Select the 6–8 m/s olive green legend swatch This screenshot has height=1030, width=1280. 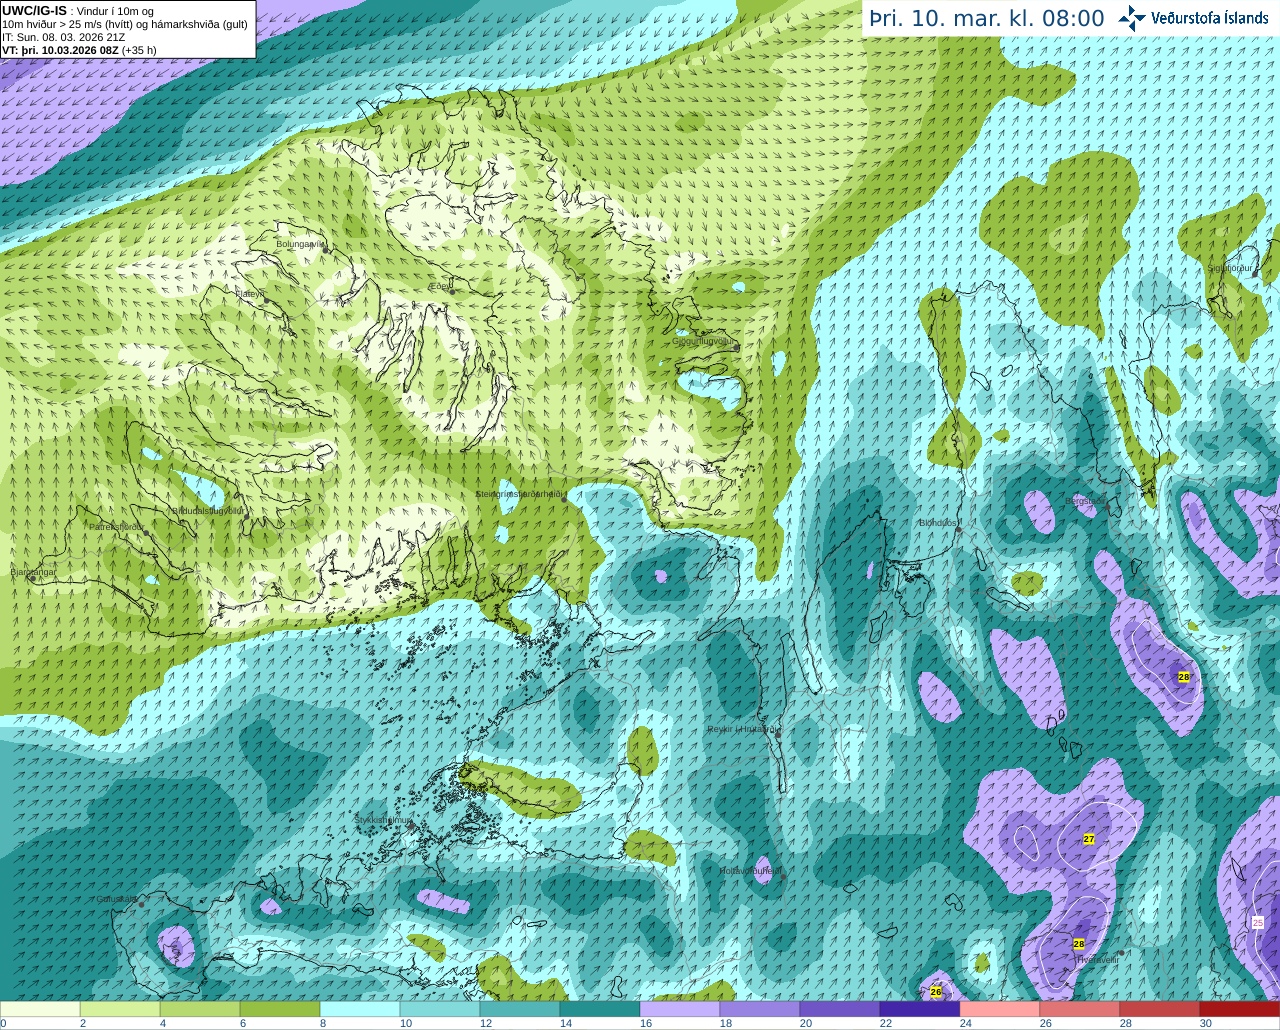click(x=280, y=1009)
